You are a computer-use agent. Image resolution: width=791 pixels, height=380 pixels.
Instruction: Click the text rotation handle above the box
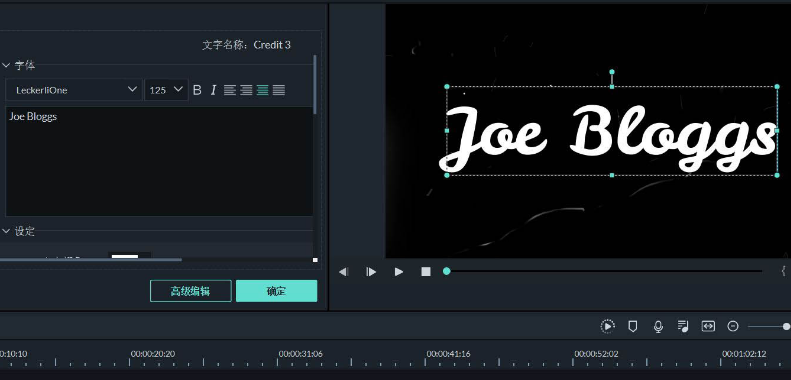(612, 72)
